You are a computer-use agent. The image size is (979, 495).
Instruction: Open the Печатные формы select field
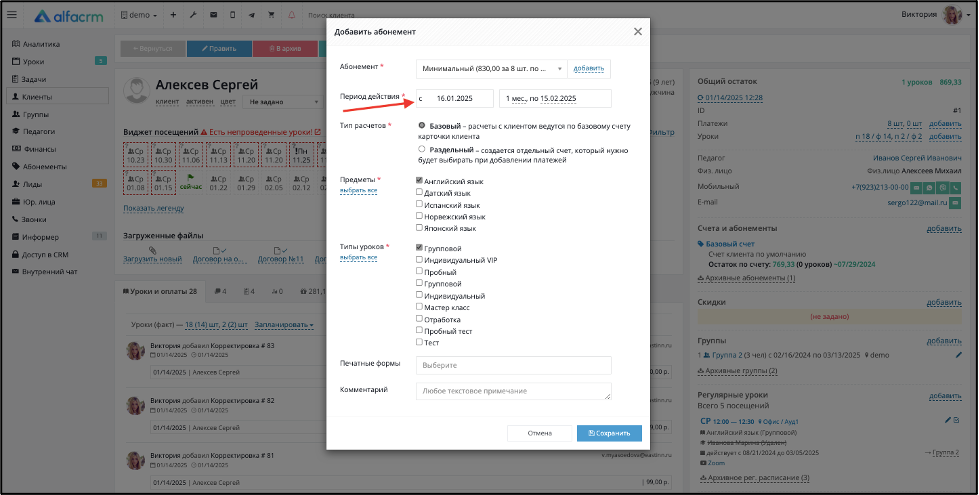(514, 365)
